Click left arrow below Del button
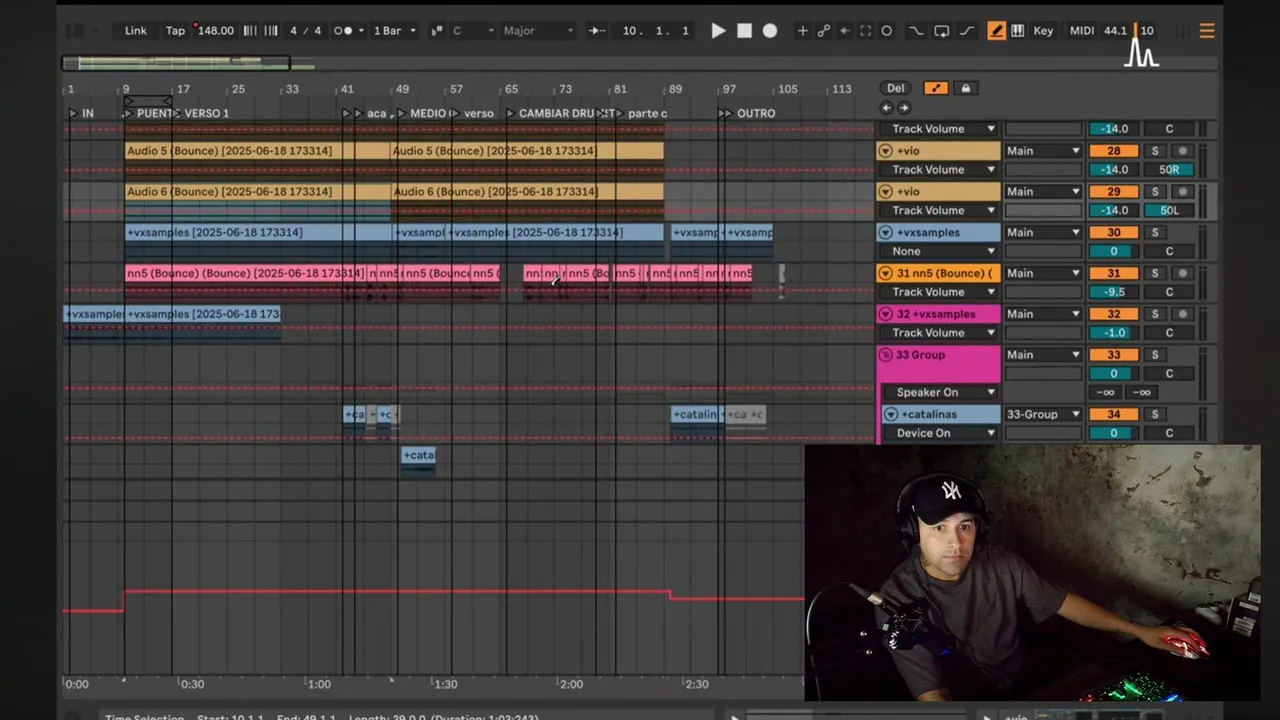The image size is (1280, 720). [886, 108]
